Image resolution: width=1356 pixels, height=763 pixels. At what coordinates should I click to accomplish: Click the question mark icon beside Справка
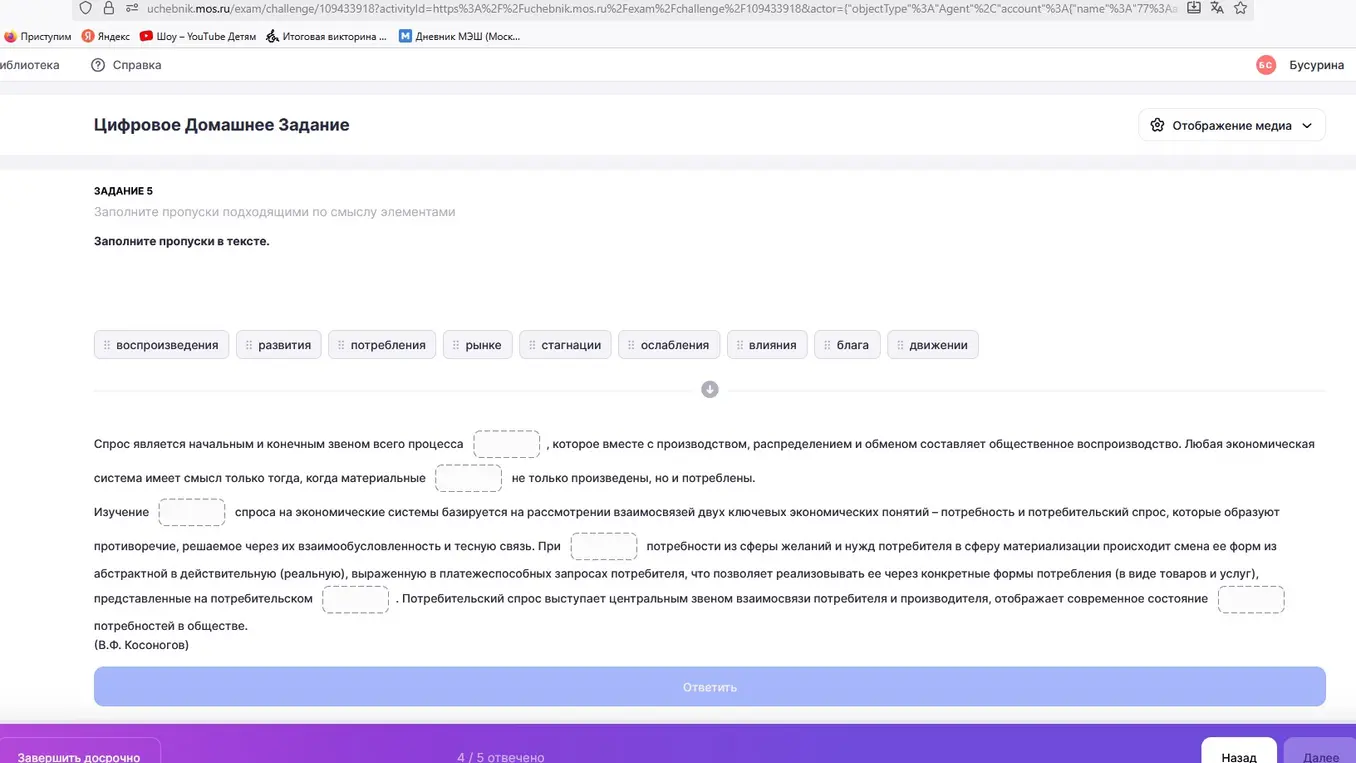98,65
